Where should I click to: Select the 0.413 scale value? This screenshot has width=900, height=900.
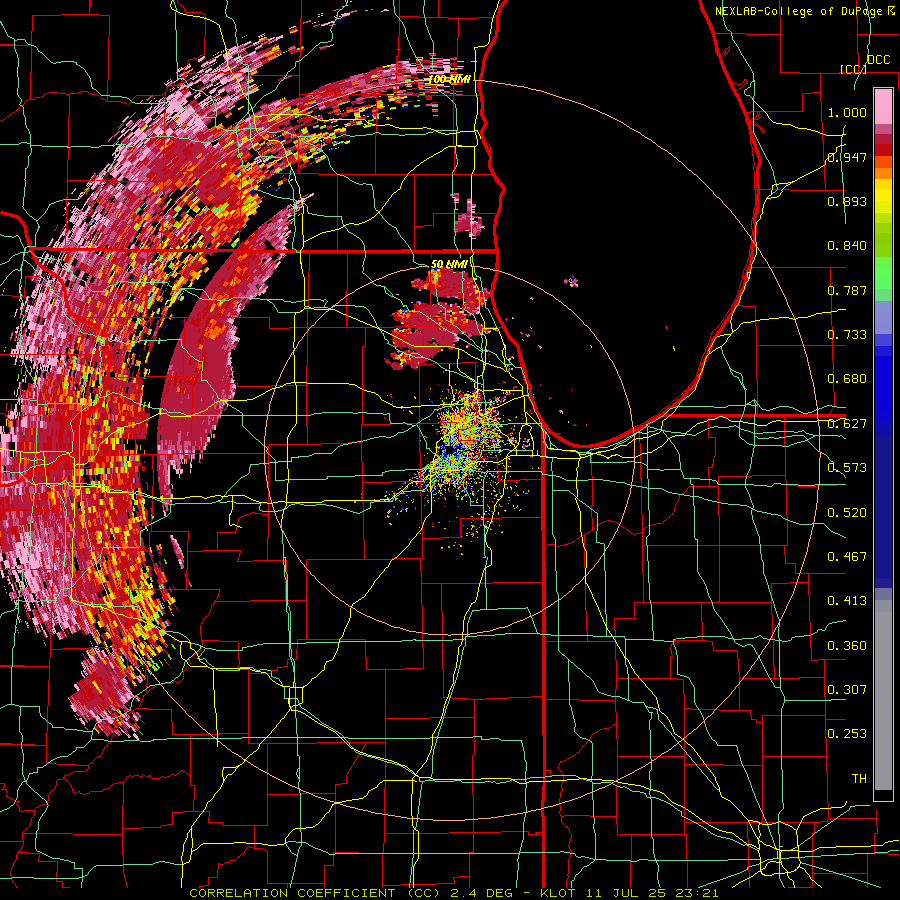[847, 601]
